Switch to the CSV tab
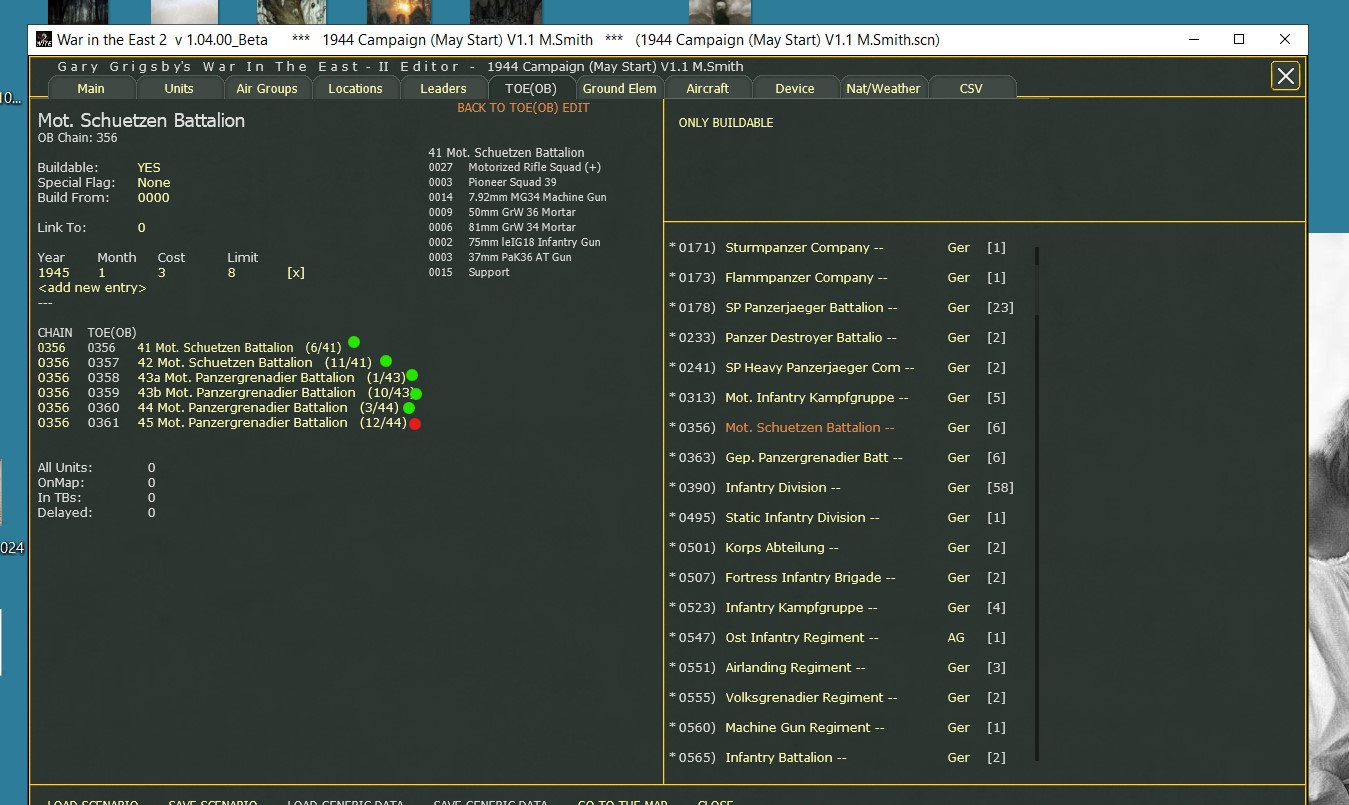 pyautogui.click(x=971, y=88)
